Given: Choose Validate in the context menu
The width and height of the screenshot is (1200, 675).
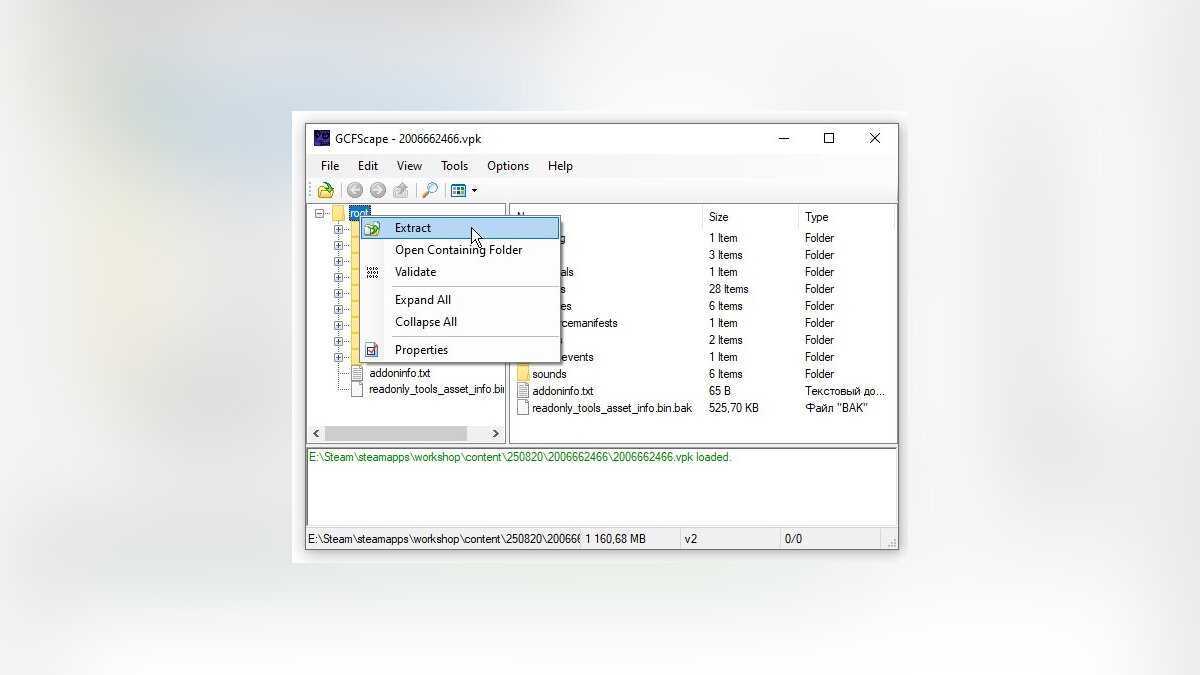Looking at the screenshot, I should [x=415, y=272].
